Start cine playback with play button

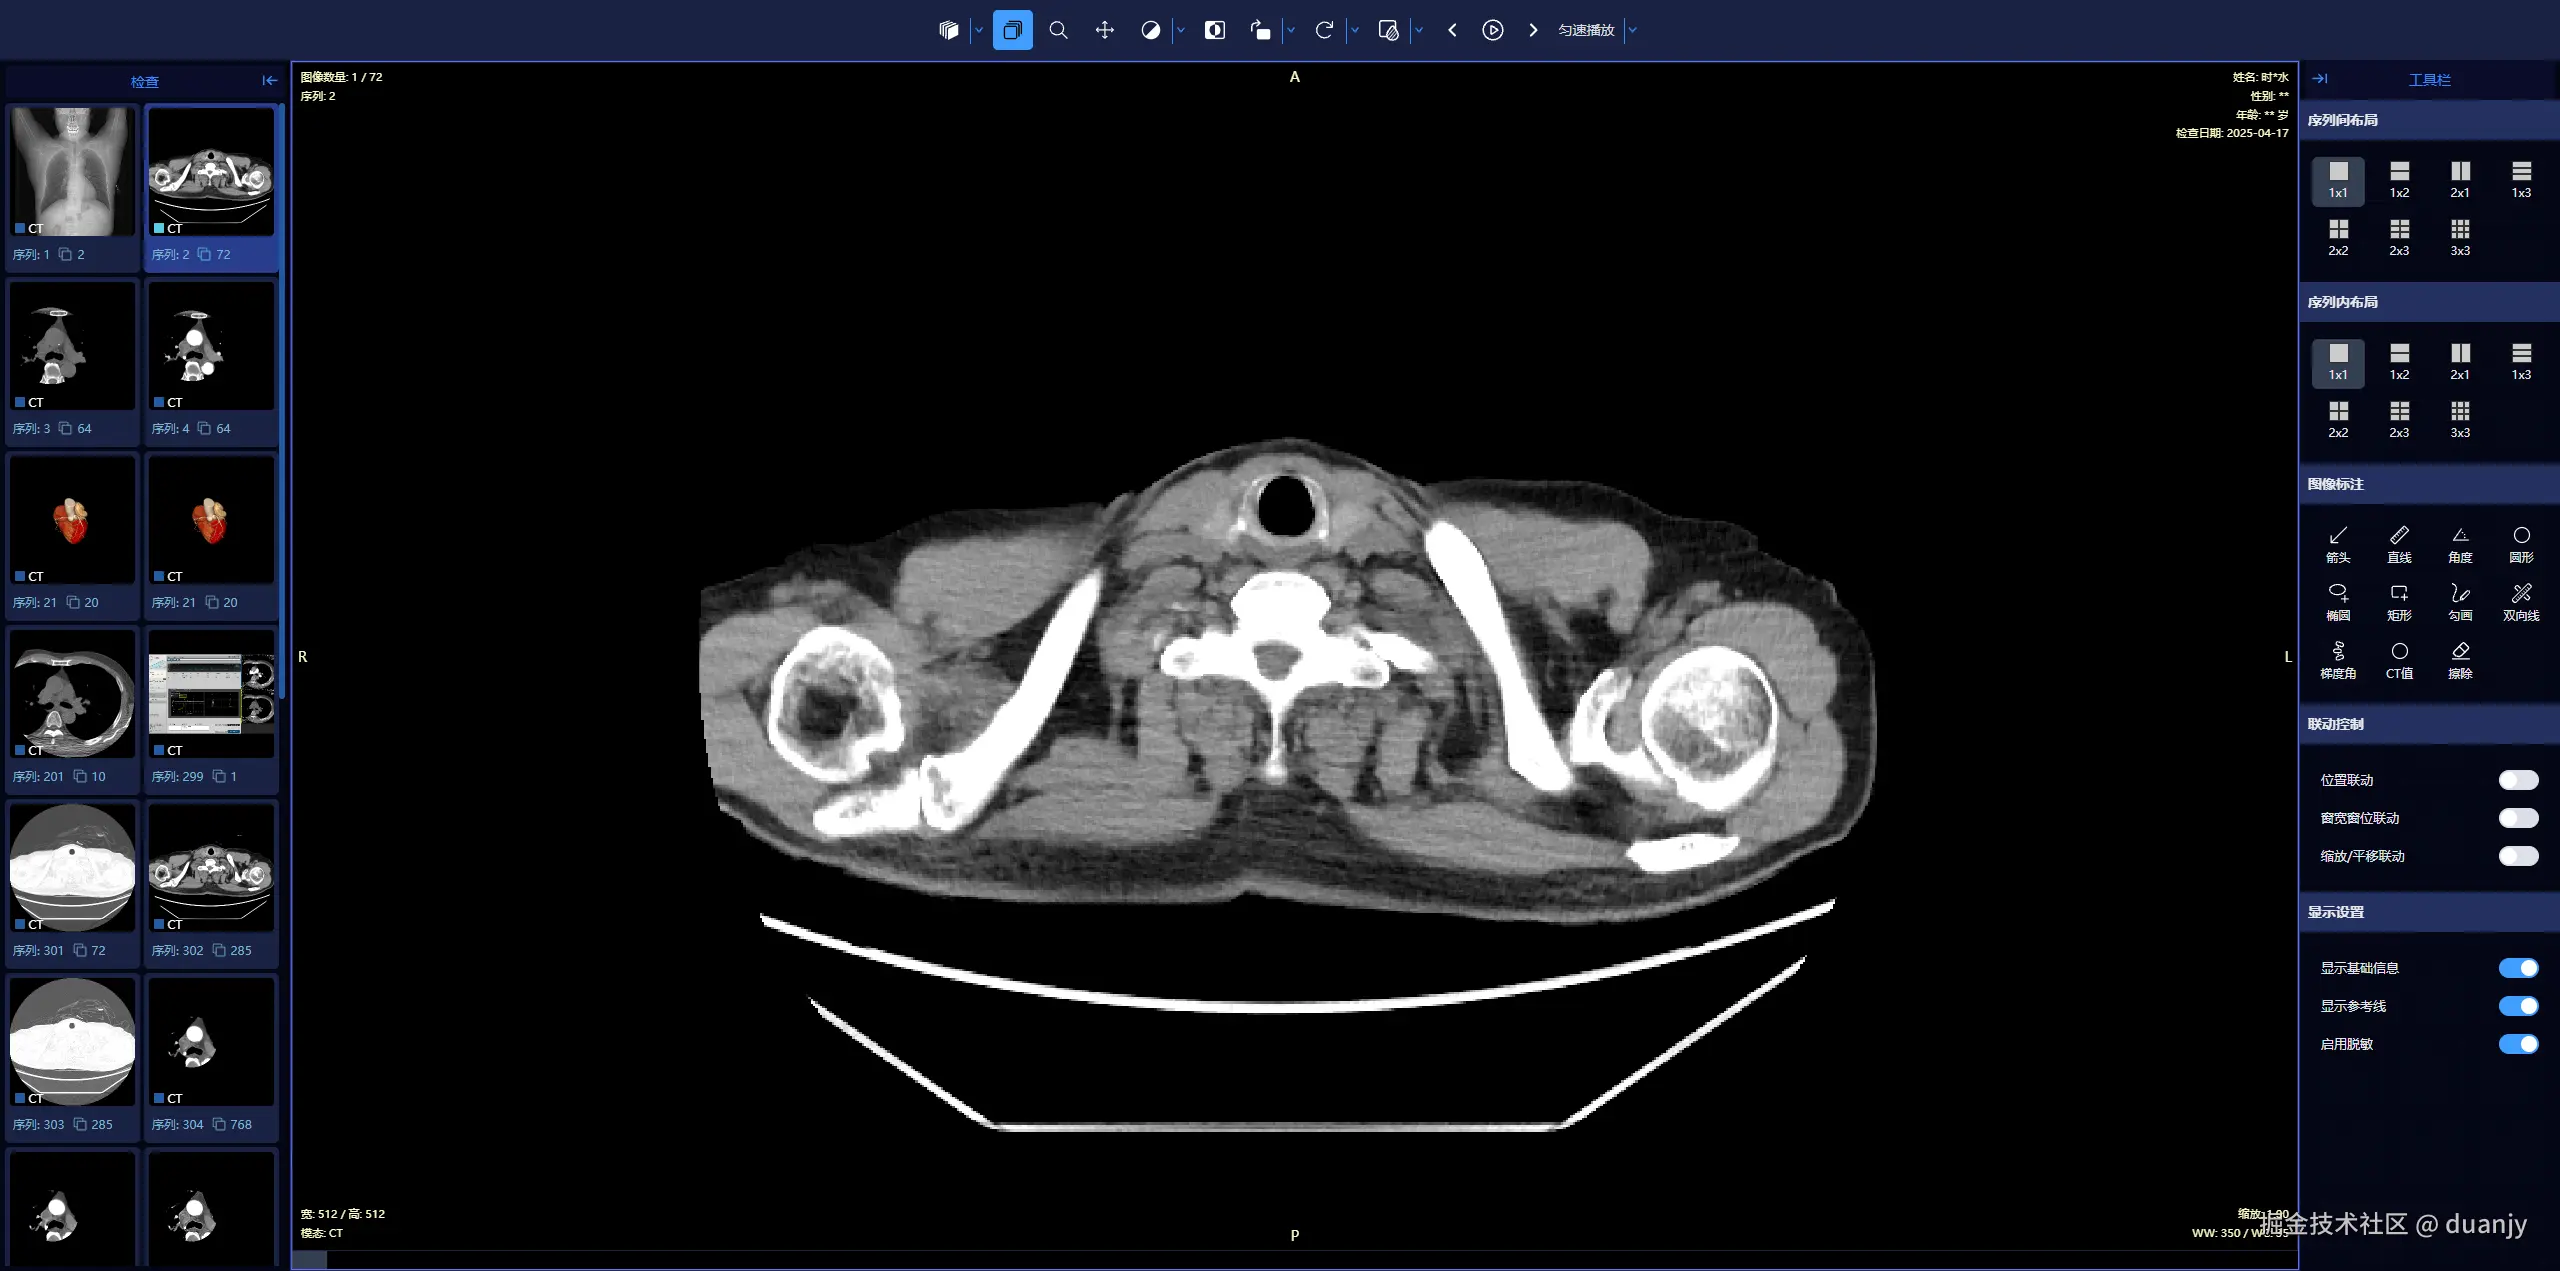coord(1492,30)
